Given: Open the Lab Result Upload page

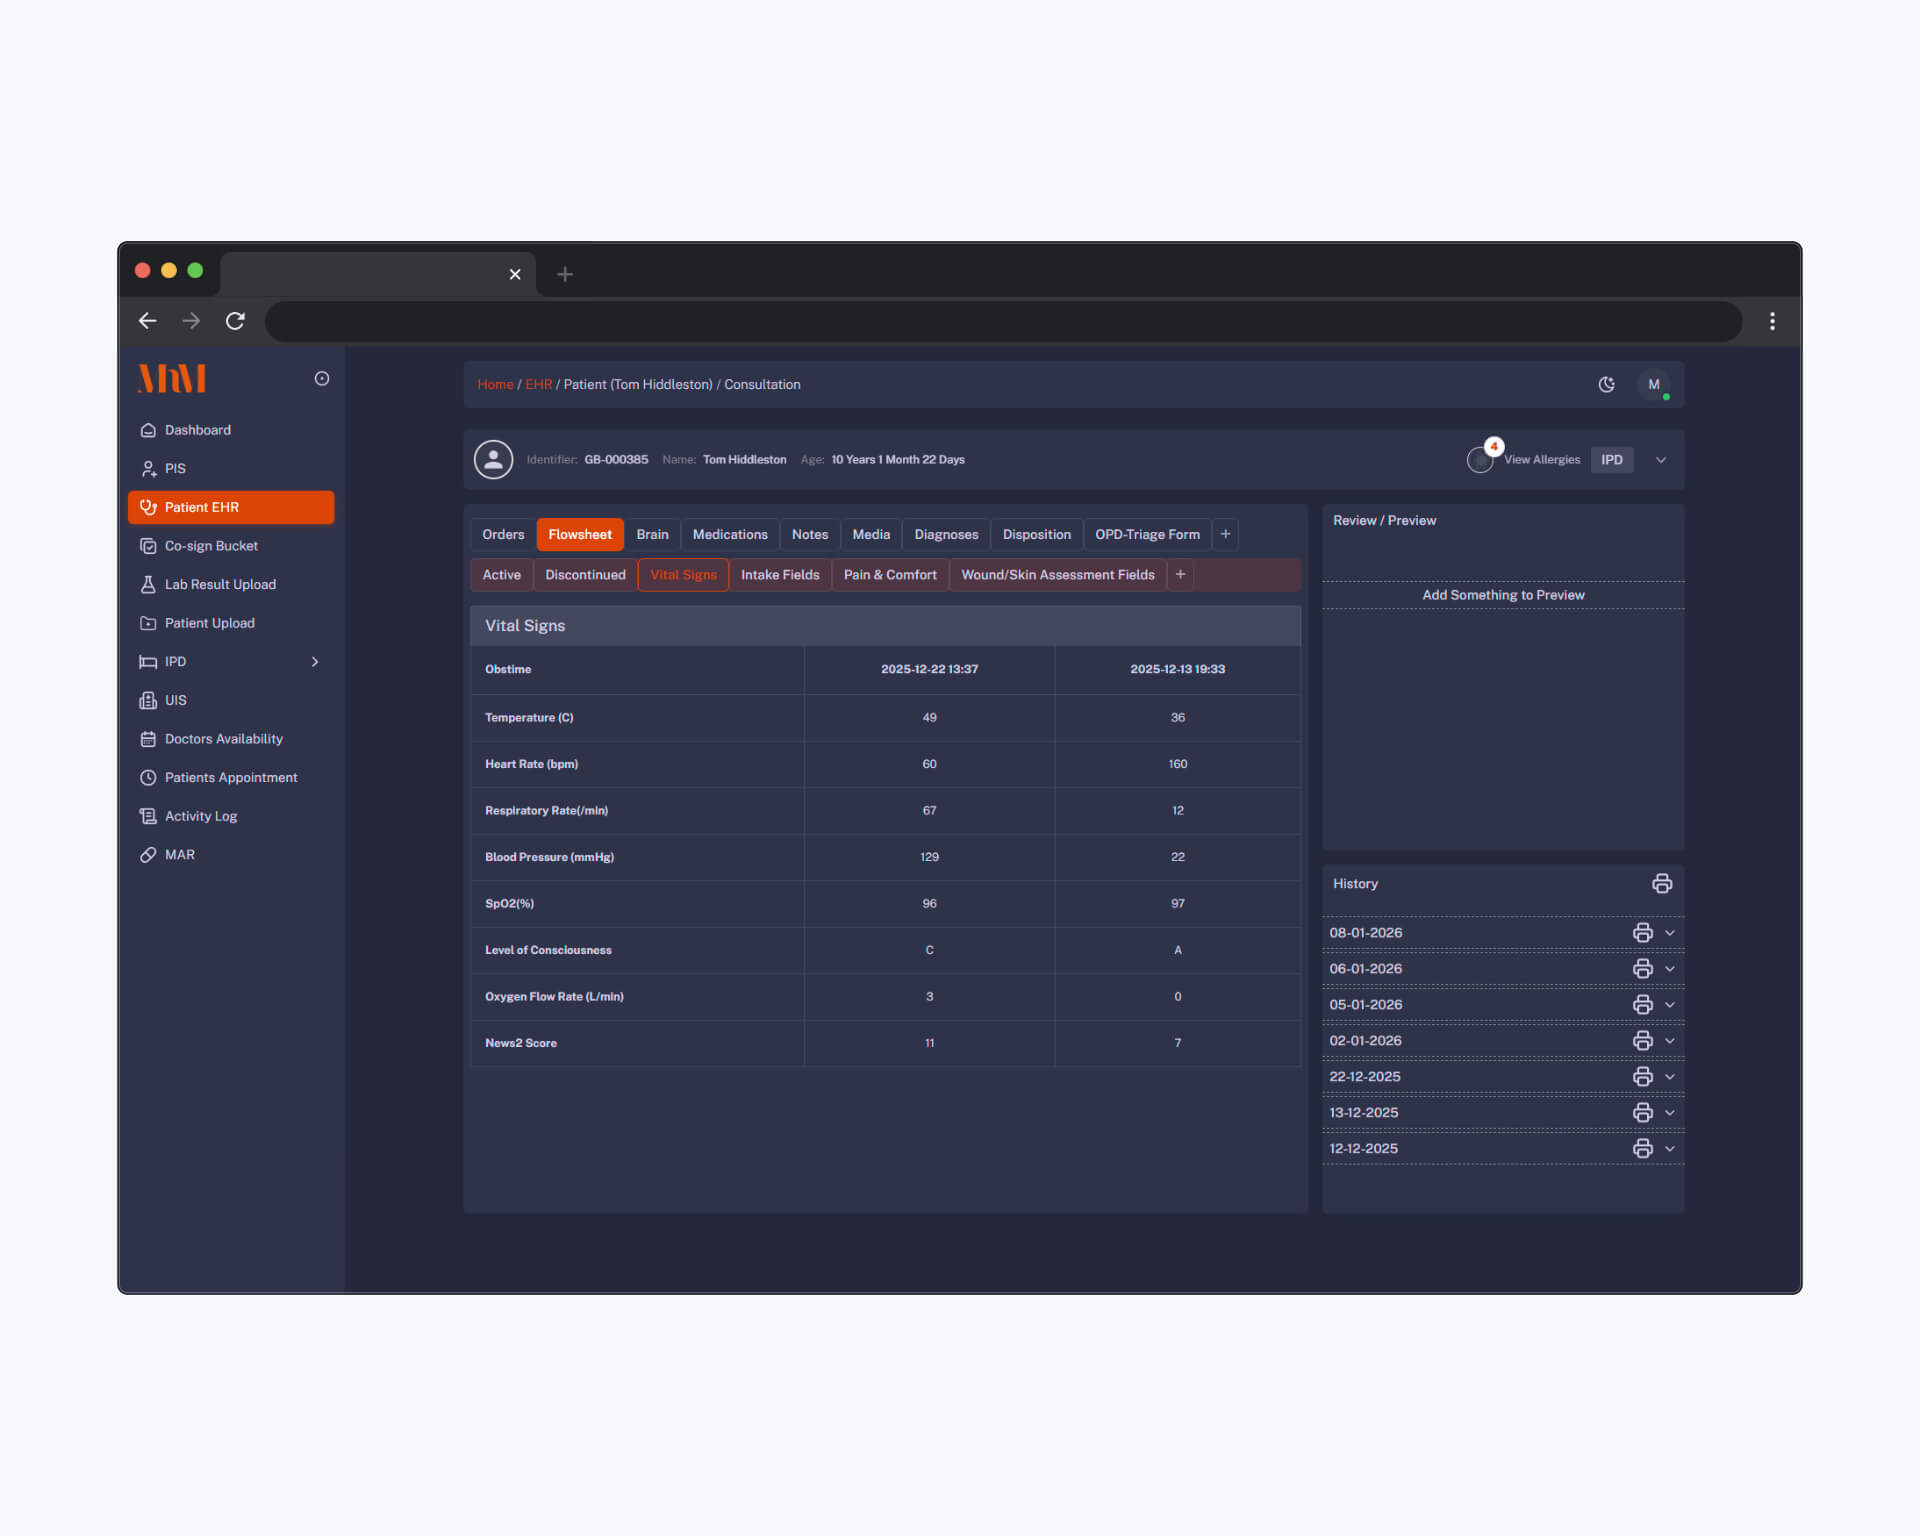Looking at the screenshot, I should click(x=220, y=585).
